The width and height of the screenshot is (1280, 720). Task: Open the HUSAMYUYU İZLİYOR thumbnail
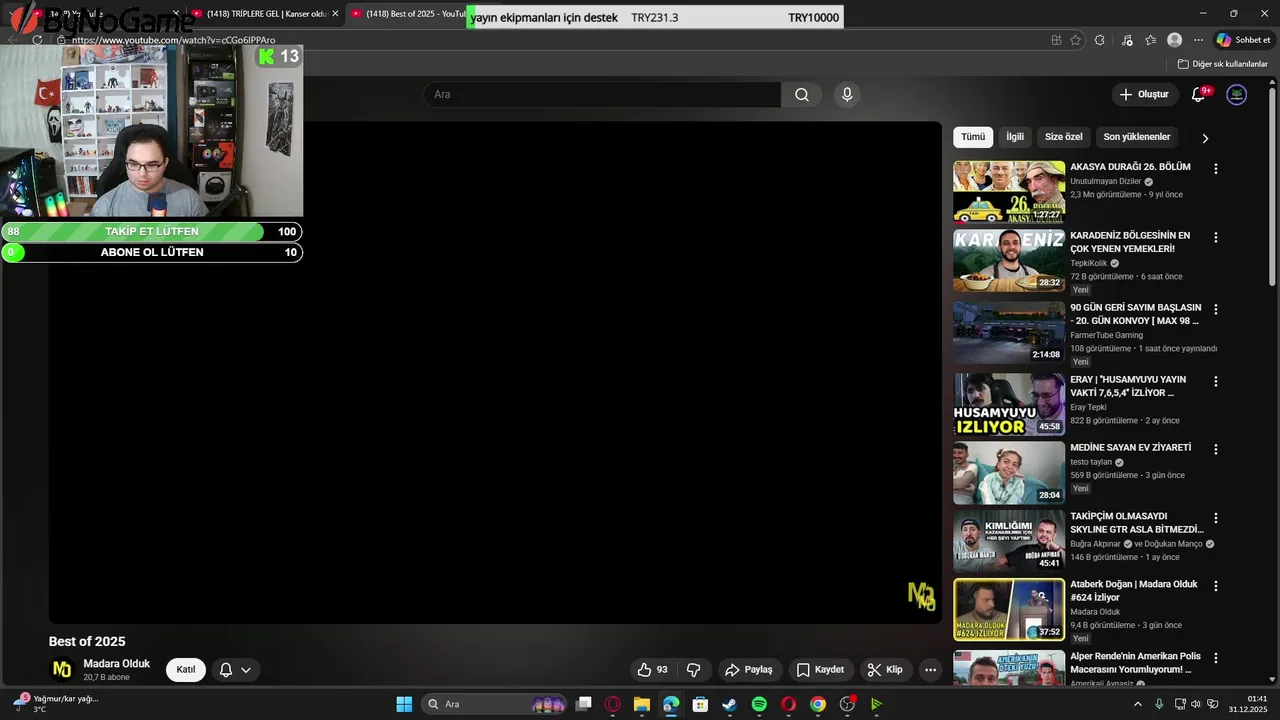(x=1009, y=405)
